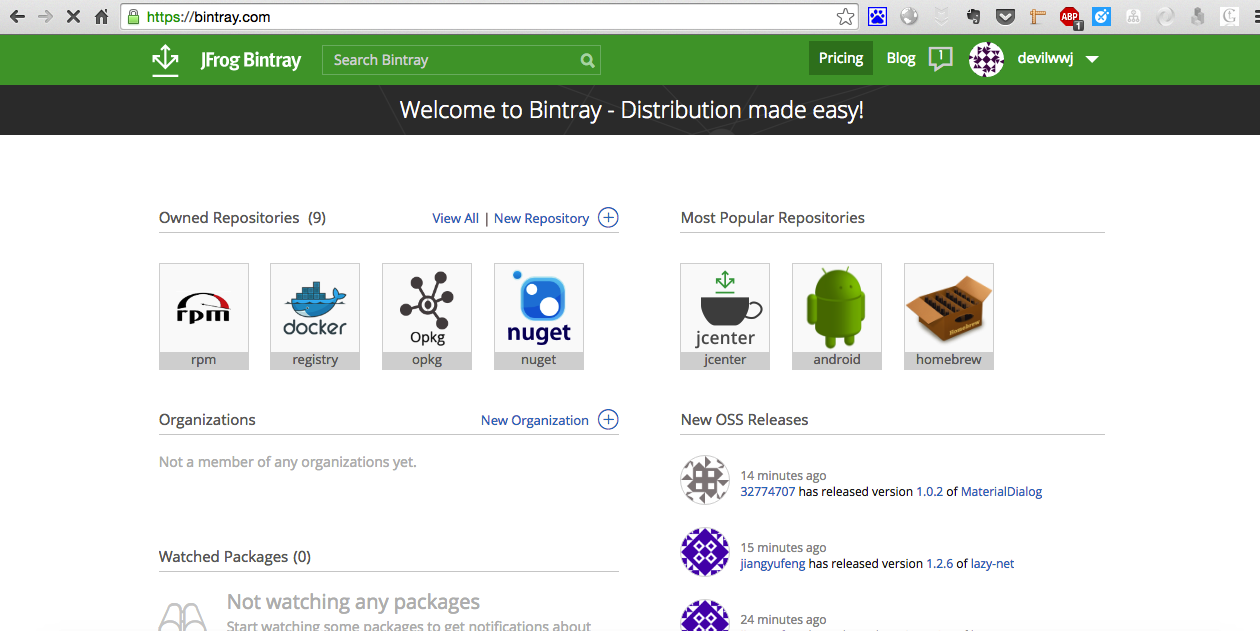The image size is (1260, 631).
Task: Open version 1.2.6 release link
Action: click(940, 563)
